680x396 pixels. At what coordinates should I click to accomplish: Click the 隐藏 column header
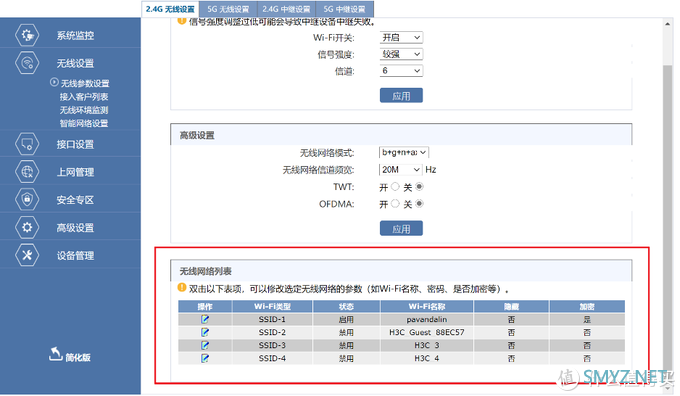(x=512, y=306)
